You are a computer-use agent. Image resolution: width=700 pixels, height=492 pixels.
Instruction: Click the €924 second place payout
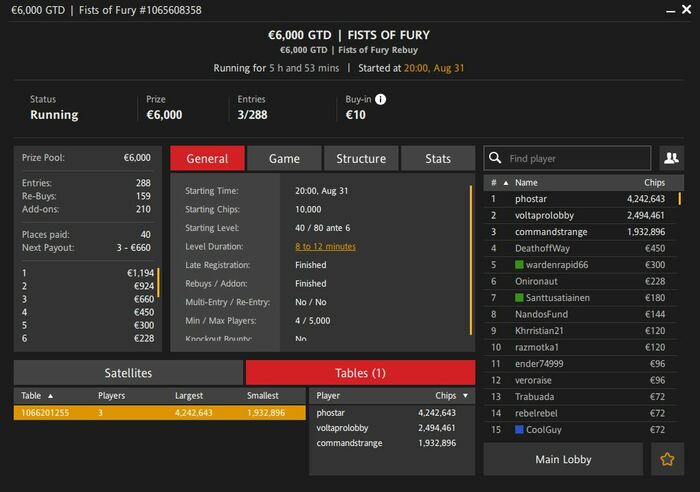[144, 286]
